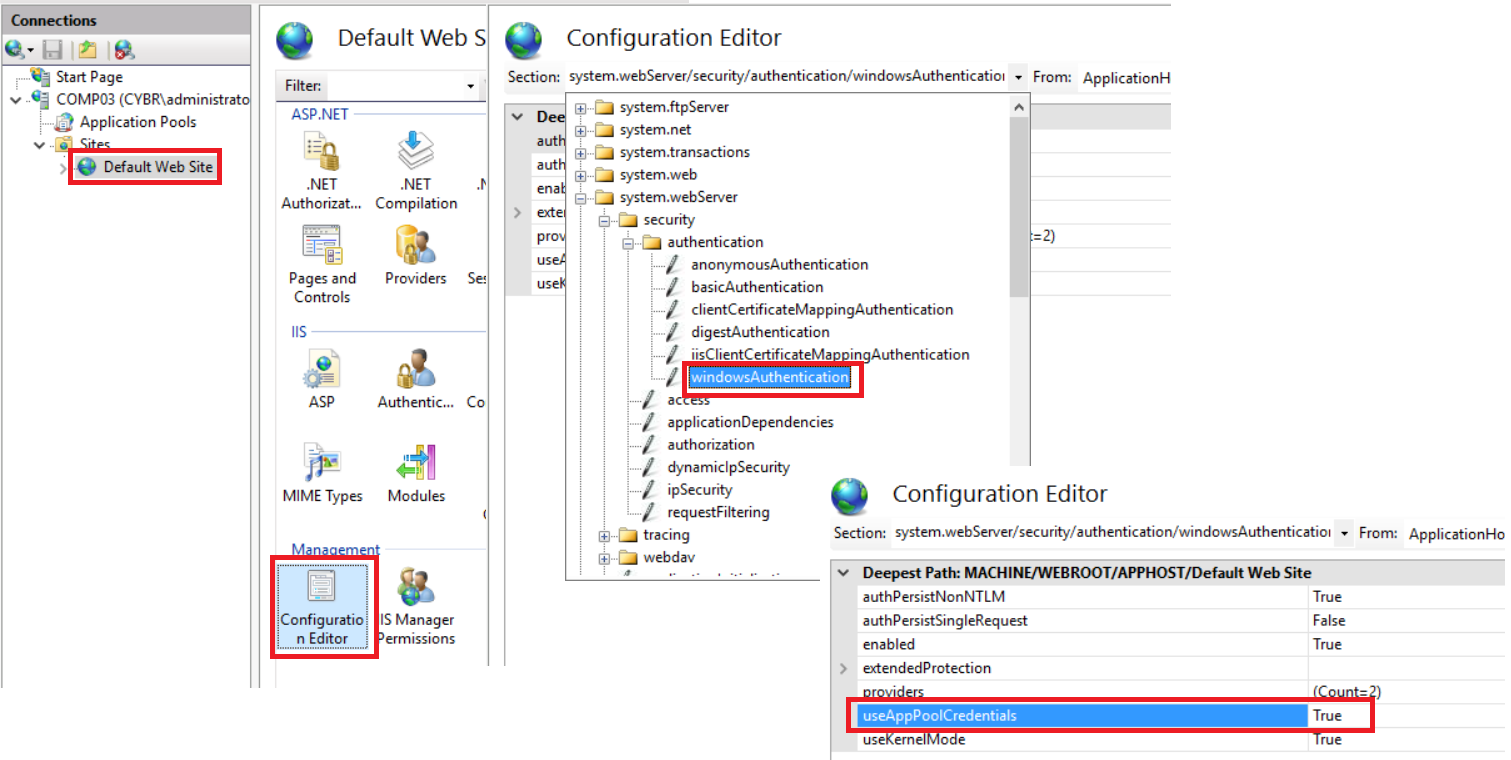1511x760 pixels.
Task: Open the ASP feature icon
Action: (x=321, y=375)
